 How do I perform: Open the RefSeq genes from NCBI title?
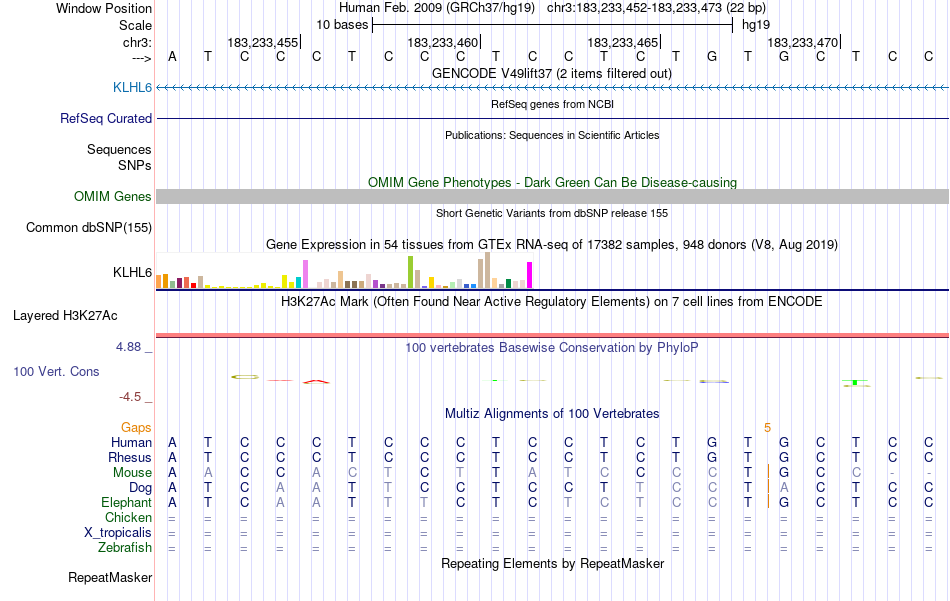(x=552, y=104)
